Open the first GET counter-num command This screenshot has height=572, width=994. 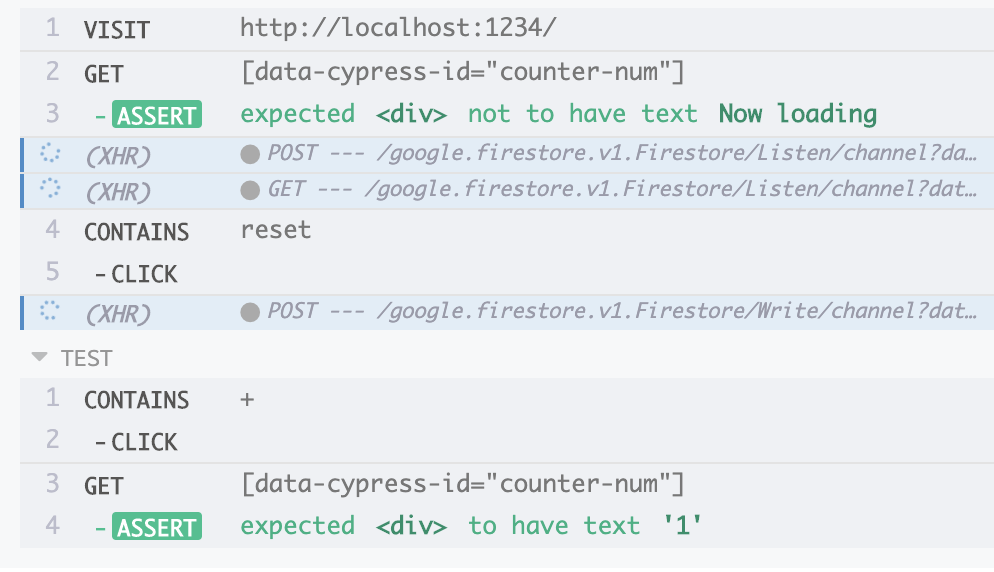(507, 72)
